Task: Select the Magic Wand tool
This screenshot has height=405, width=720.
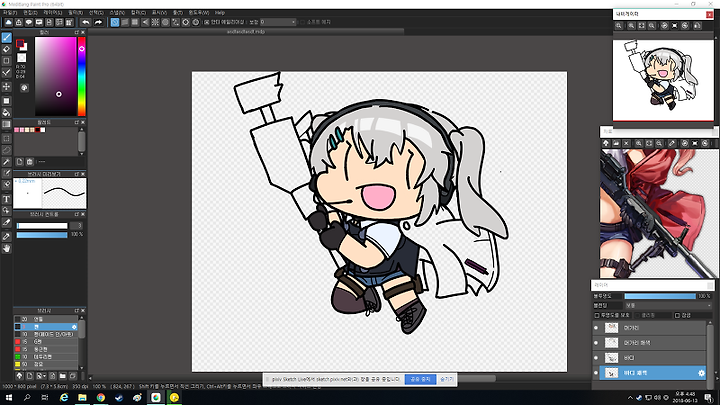Action: pos(6,162)
